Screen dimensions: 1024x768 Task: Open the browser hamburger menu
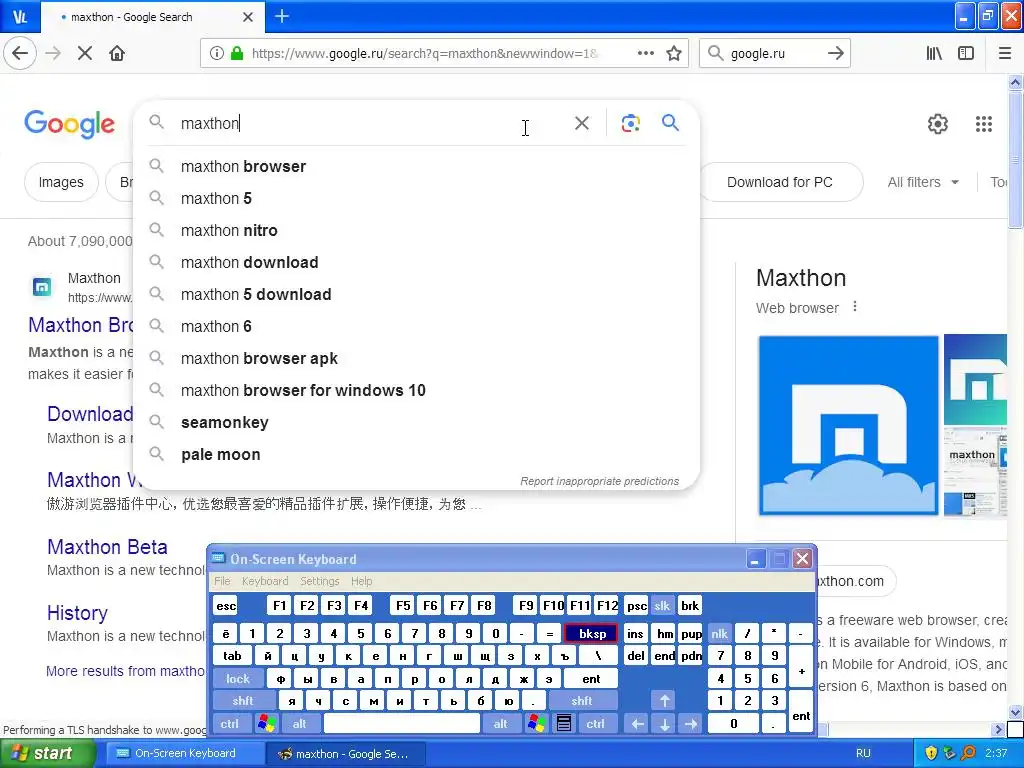[x=1005, y=54]
